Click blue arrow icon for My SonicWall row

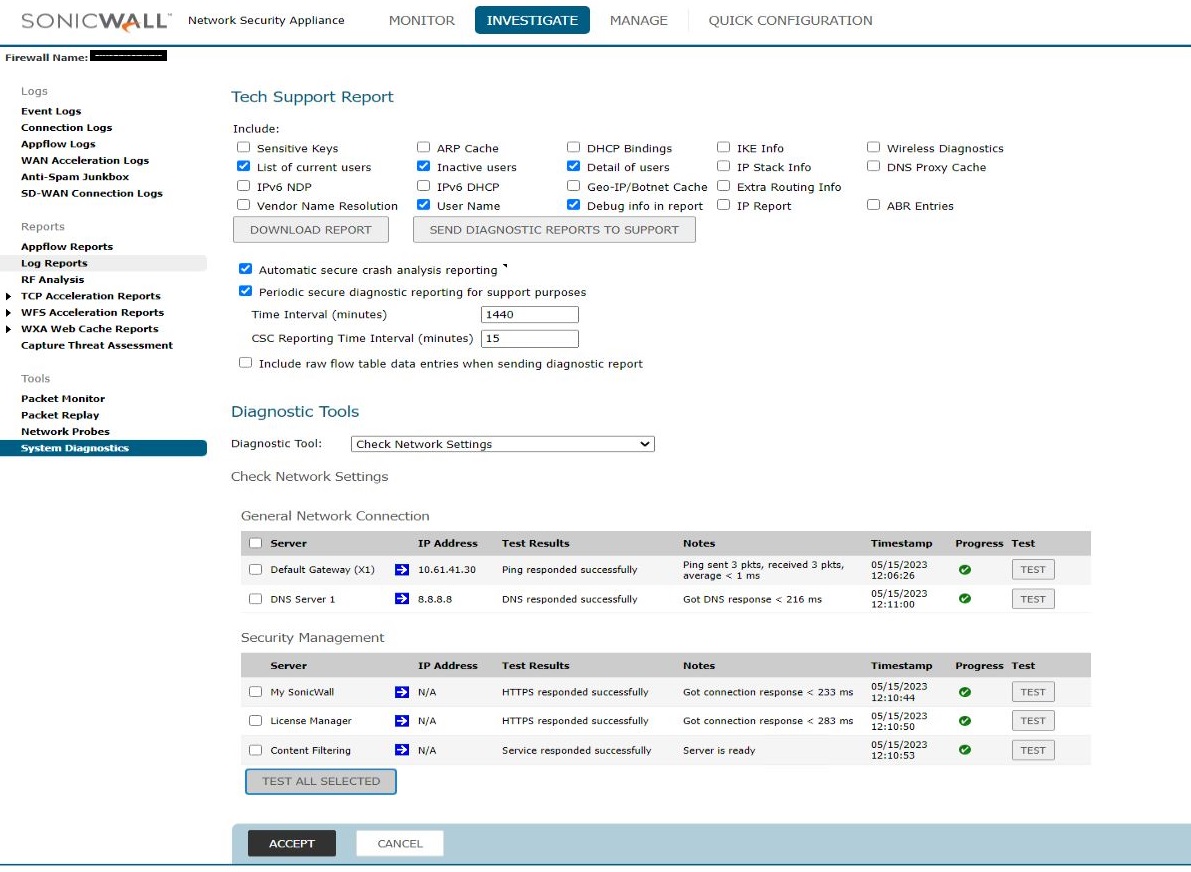(x=402, y=692)
